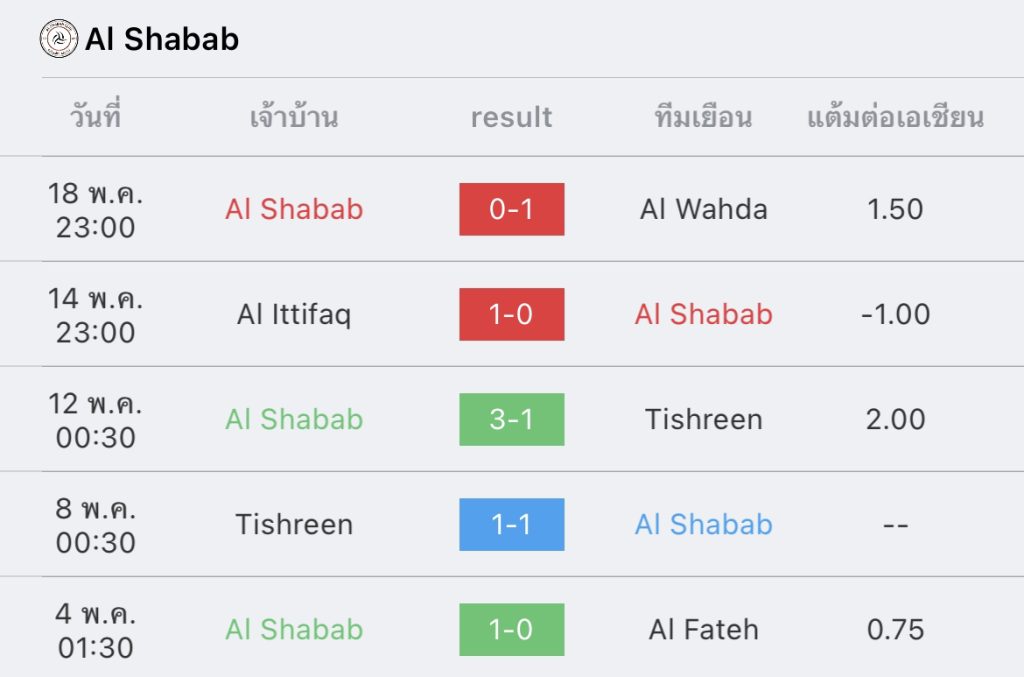This screenshot has height=677, width=1024.
Task: Click the 0.75 Asian handicap value
Action: (895, 630)
